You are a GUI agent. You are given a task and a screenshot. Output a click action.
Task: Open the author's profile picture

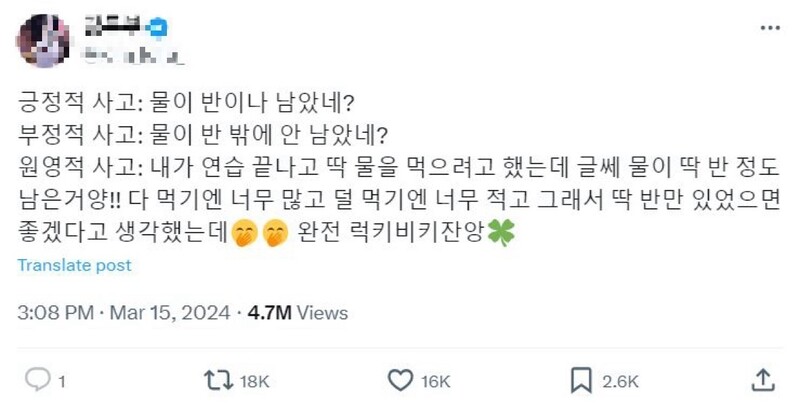tap(44, 39)
